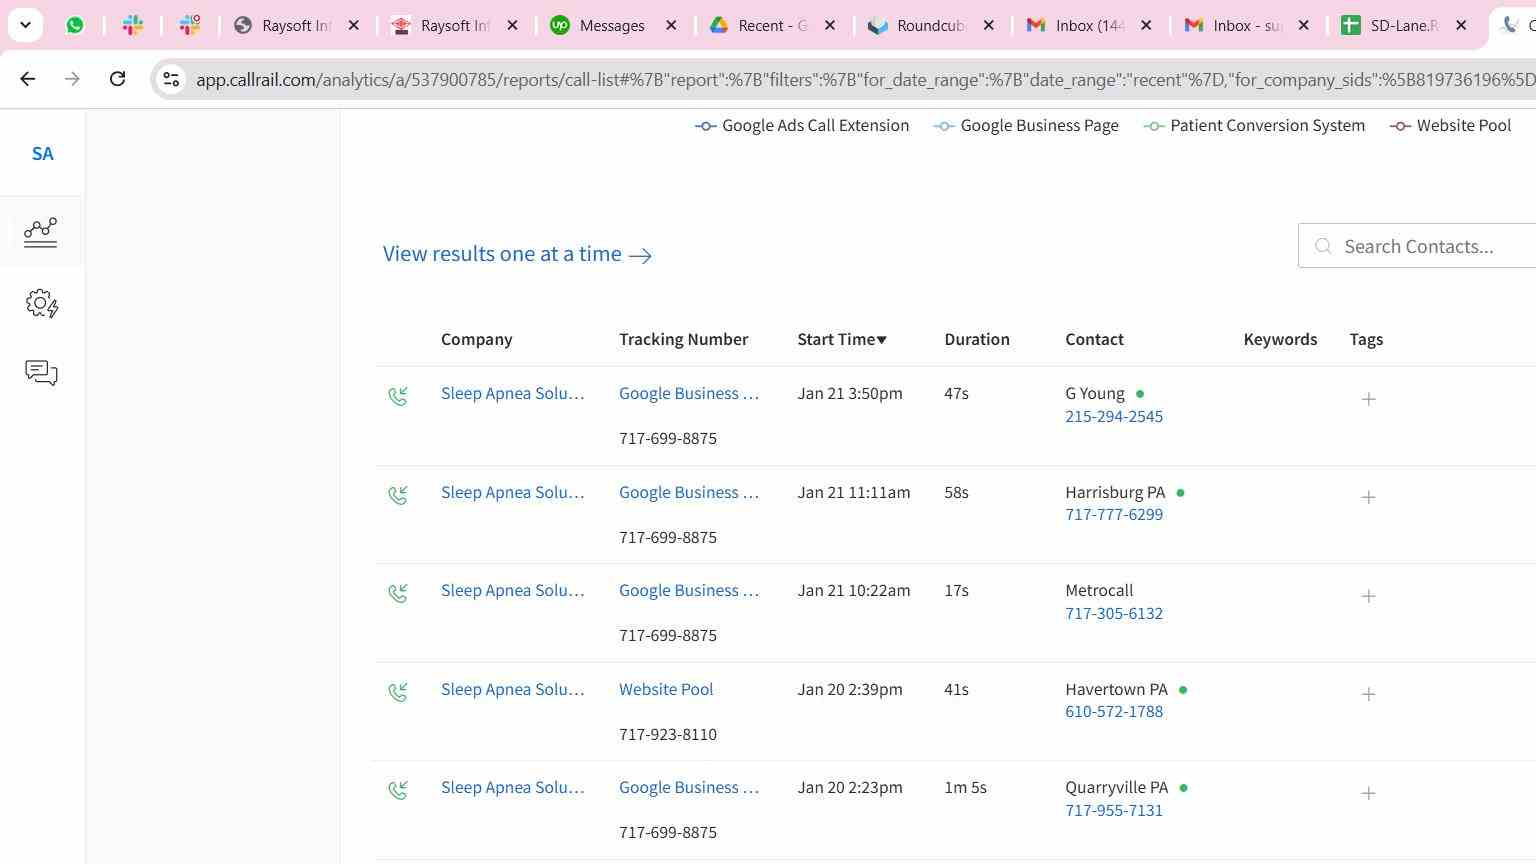Click the Keywords column header
The width and height of the screenshot is (1536, 864).
click(x=1280, y=340)
